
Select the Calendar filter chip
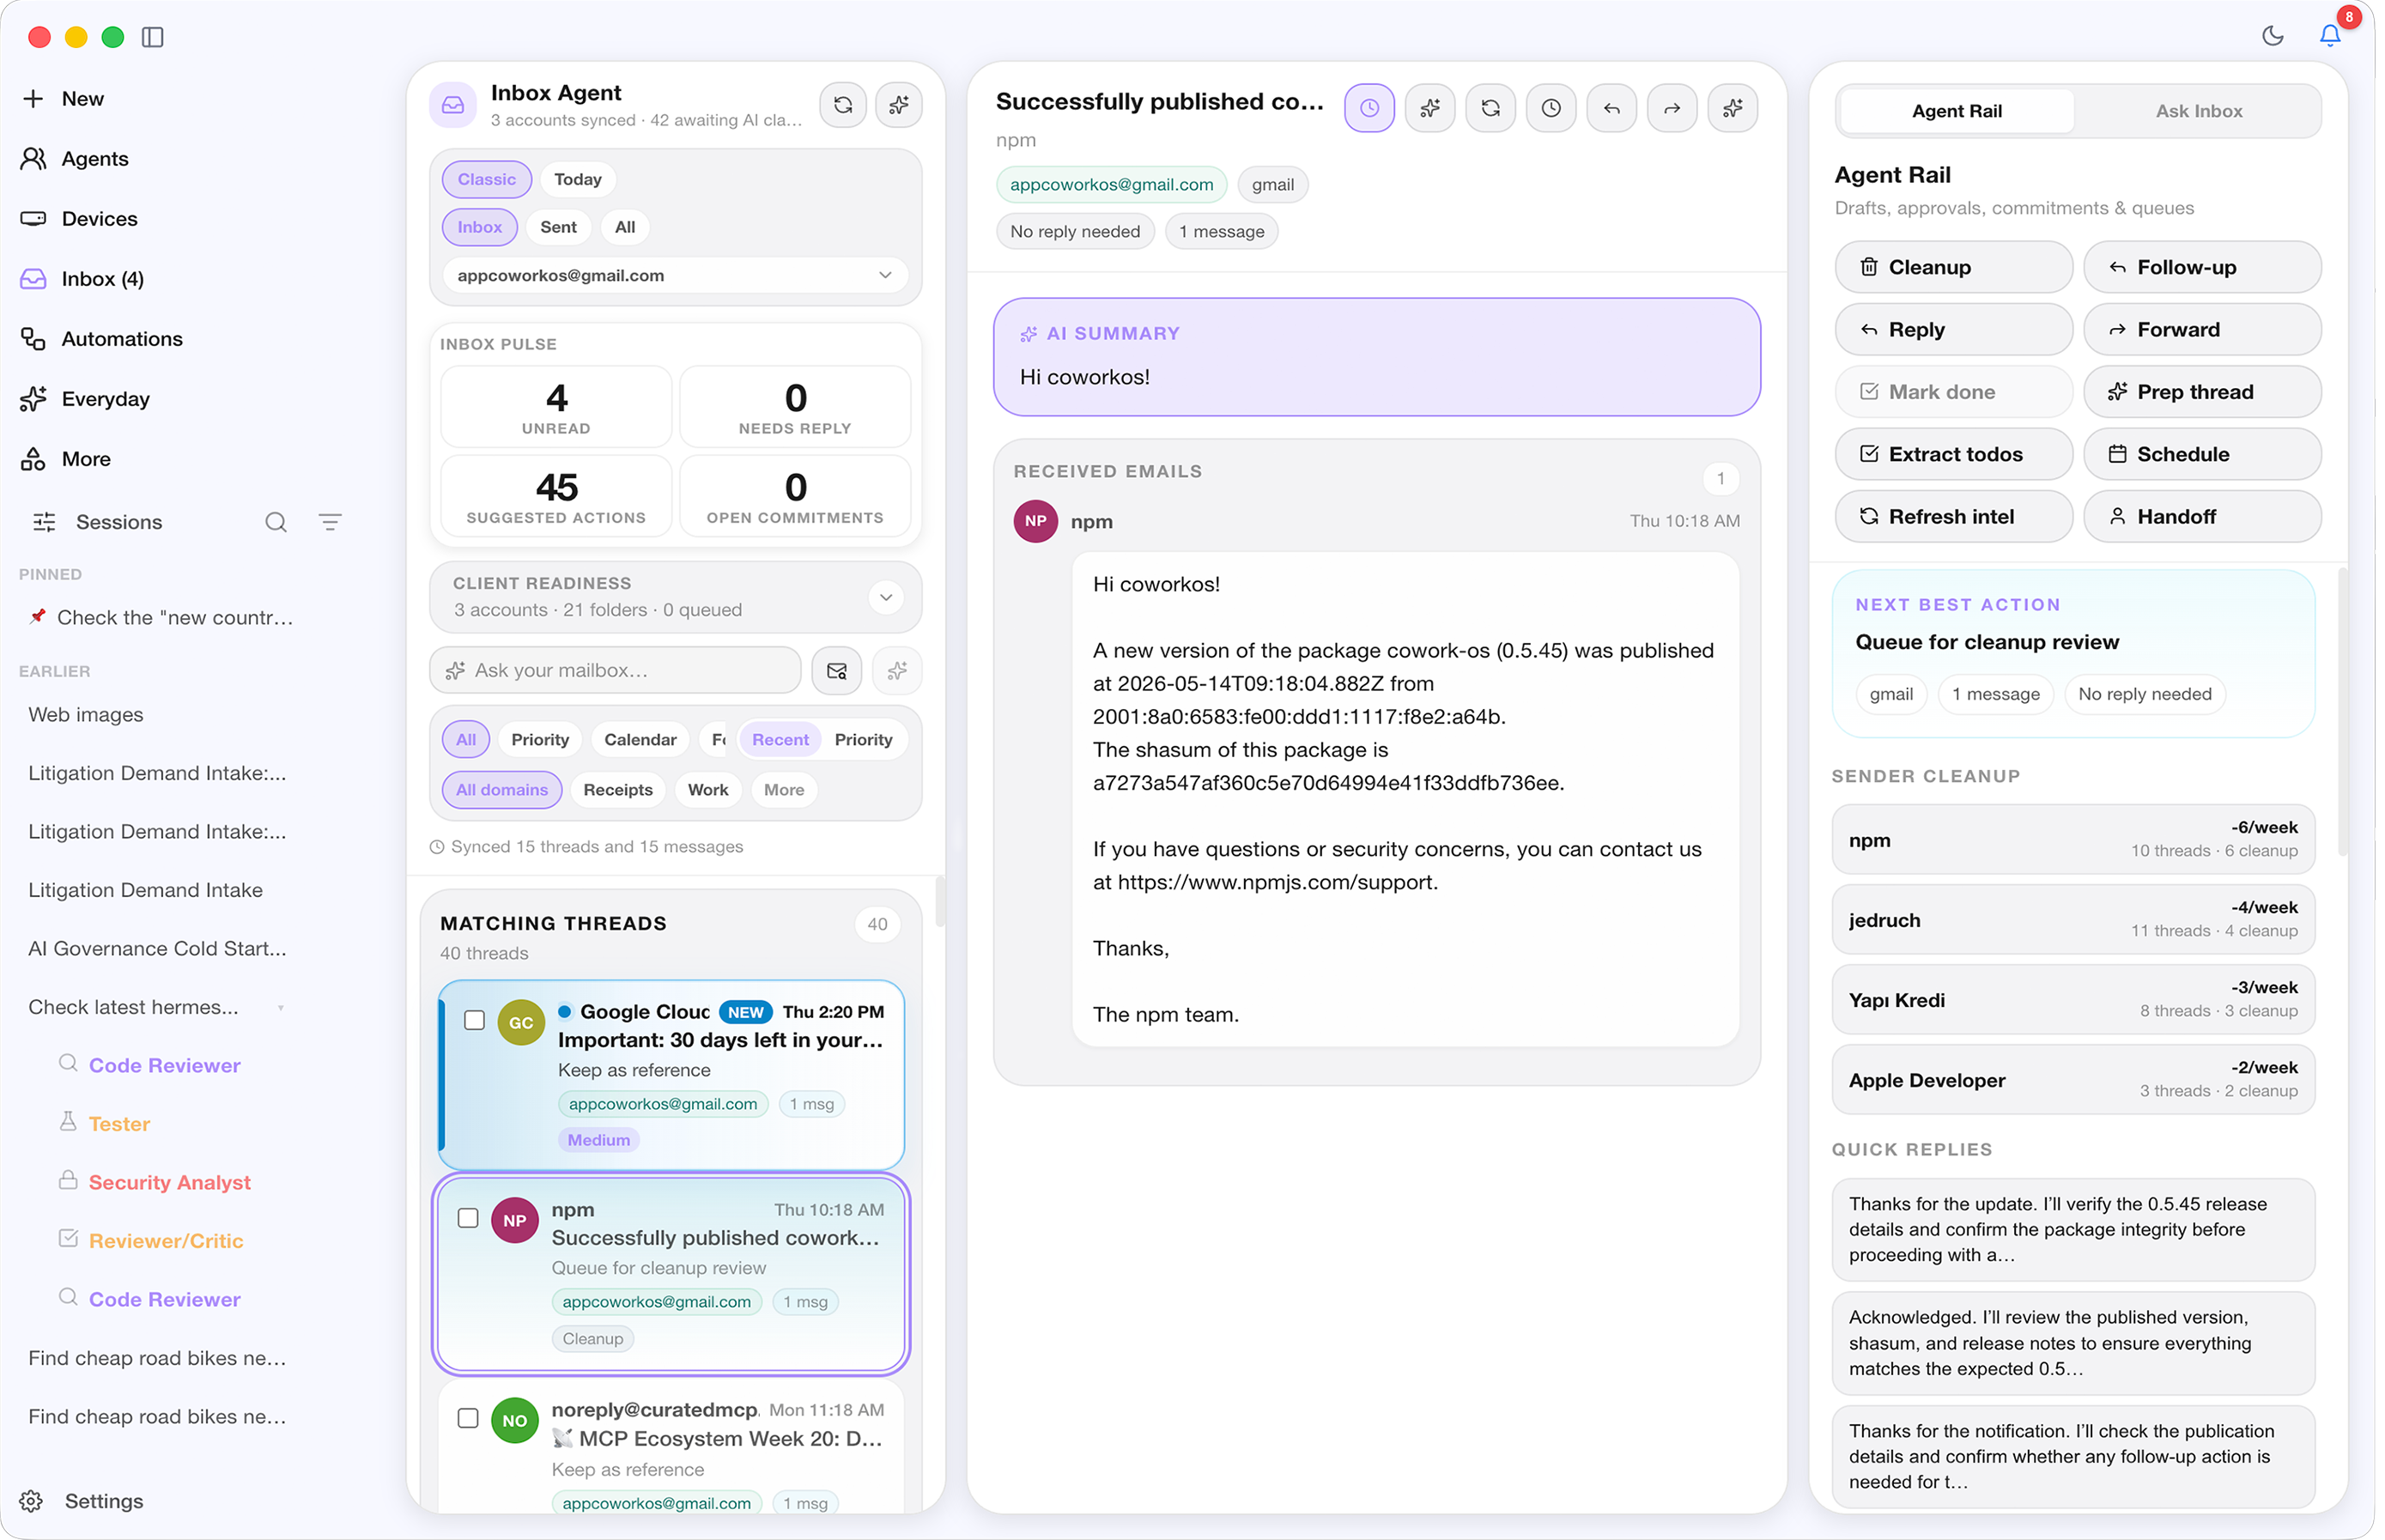(640, 740)
